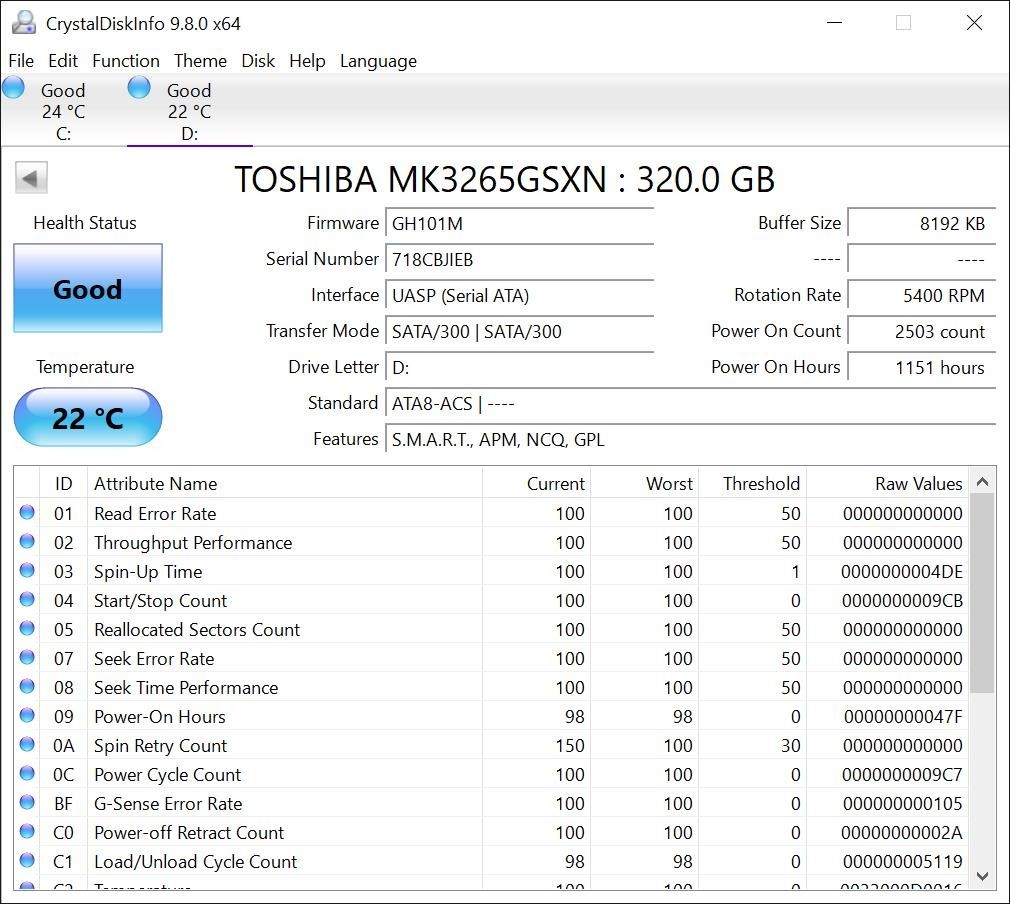Click the 22 °C temperature button

click(88, 418)
